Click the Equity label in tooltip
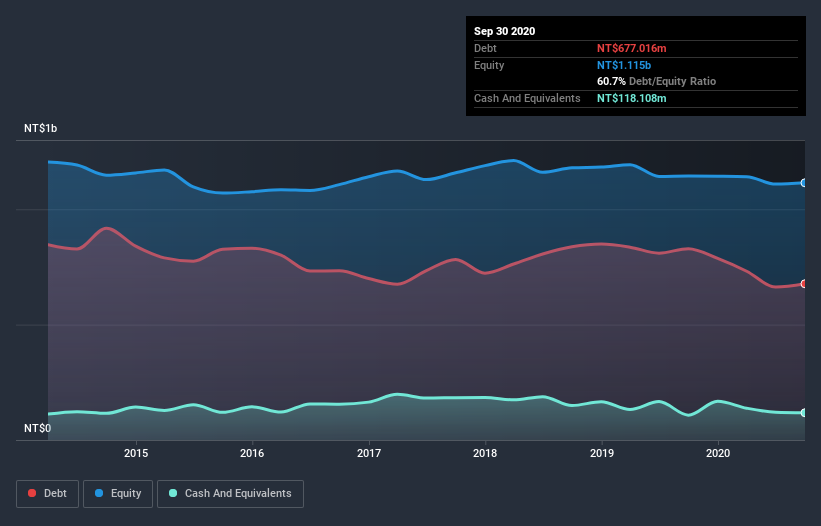This screenshot has width=821, height=526. (x=489, y=65)
